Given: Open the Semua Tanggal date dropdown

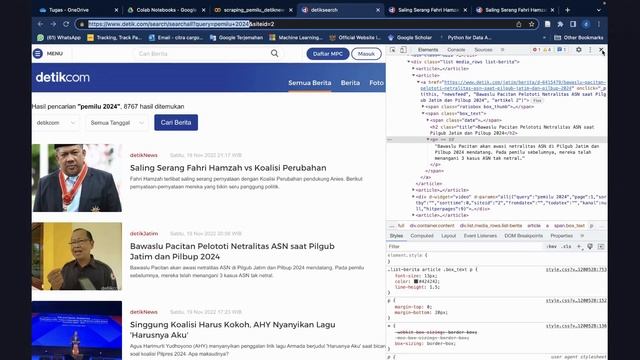Looking at the screenshot, I should [x=117, y=122].
